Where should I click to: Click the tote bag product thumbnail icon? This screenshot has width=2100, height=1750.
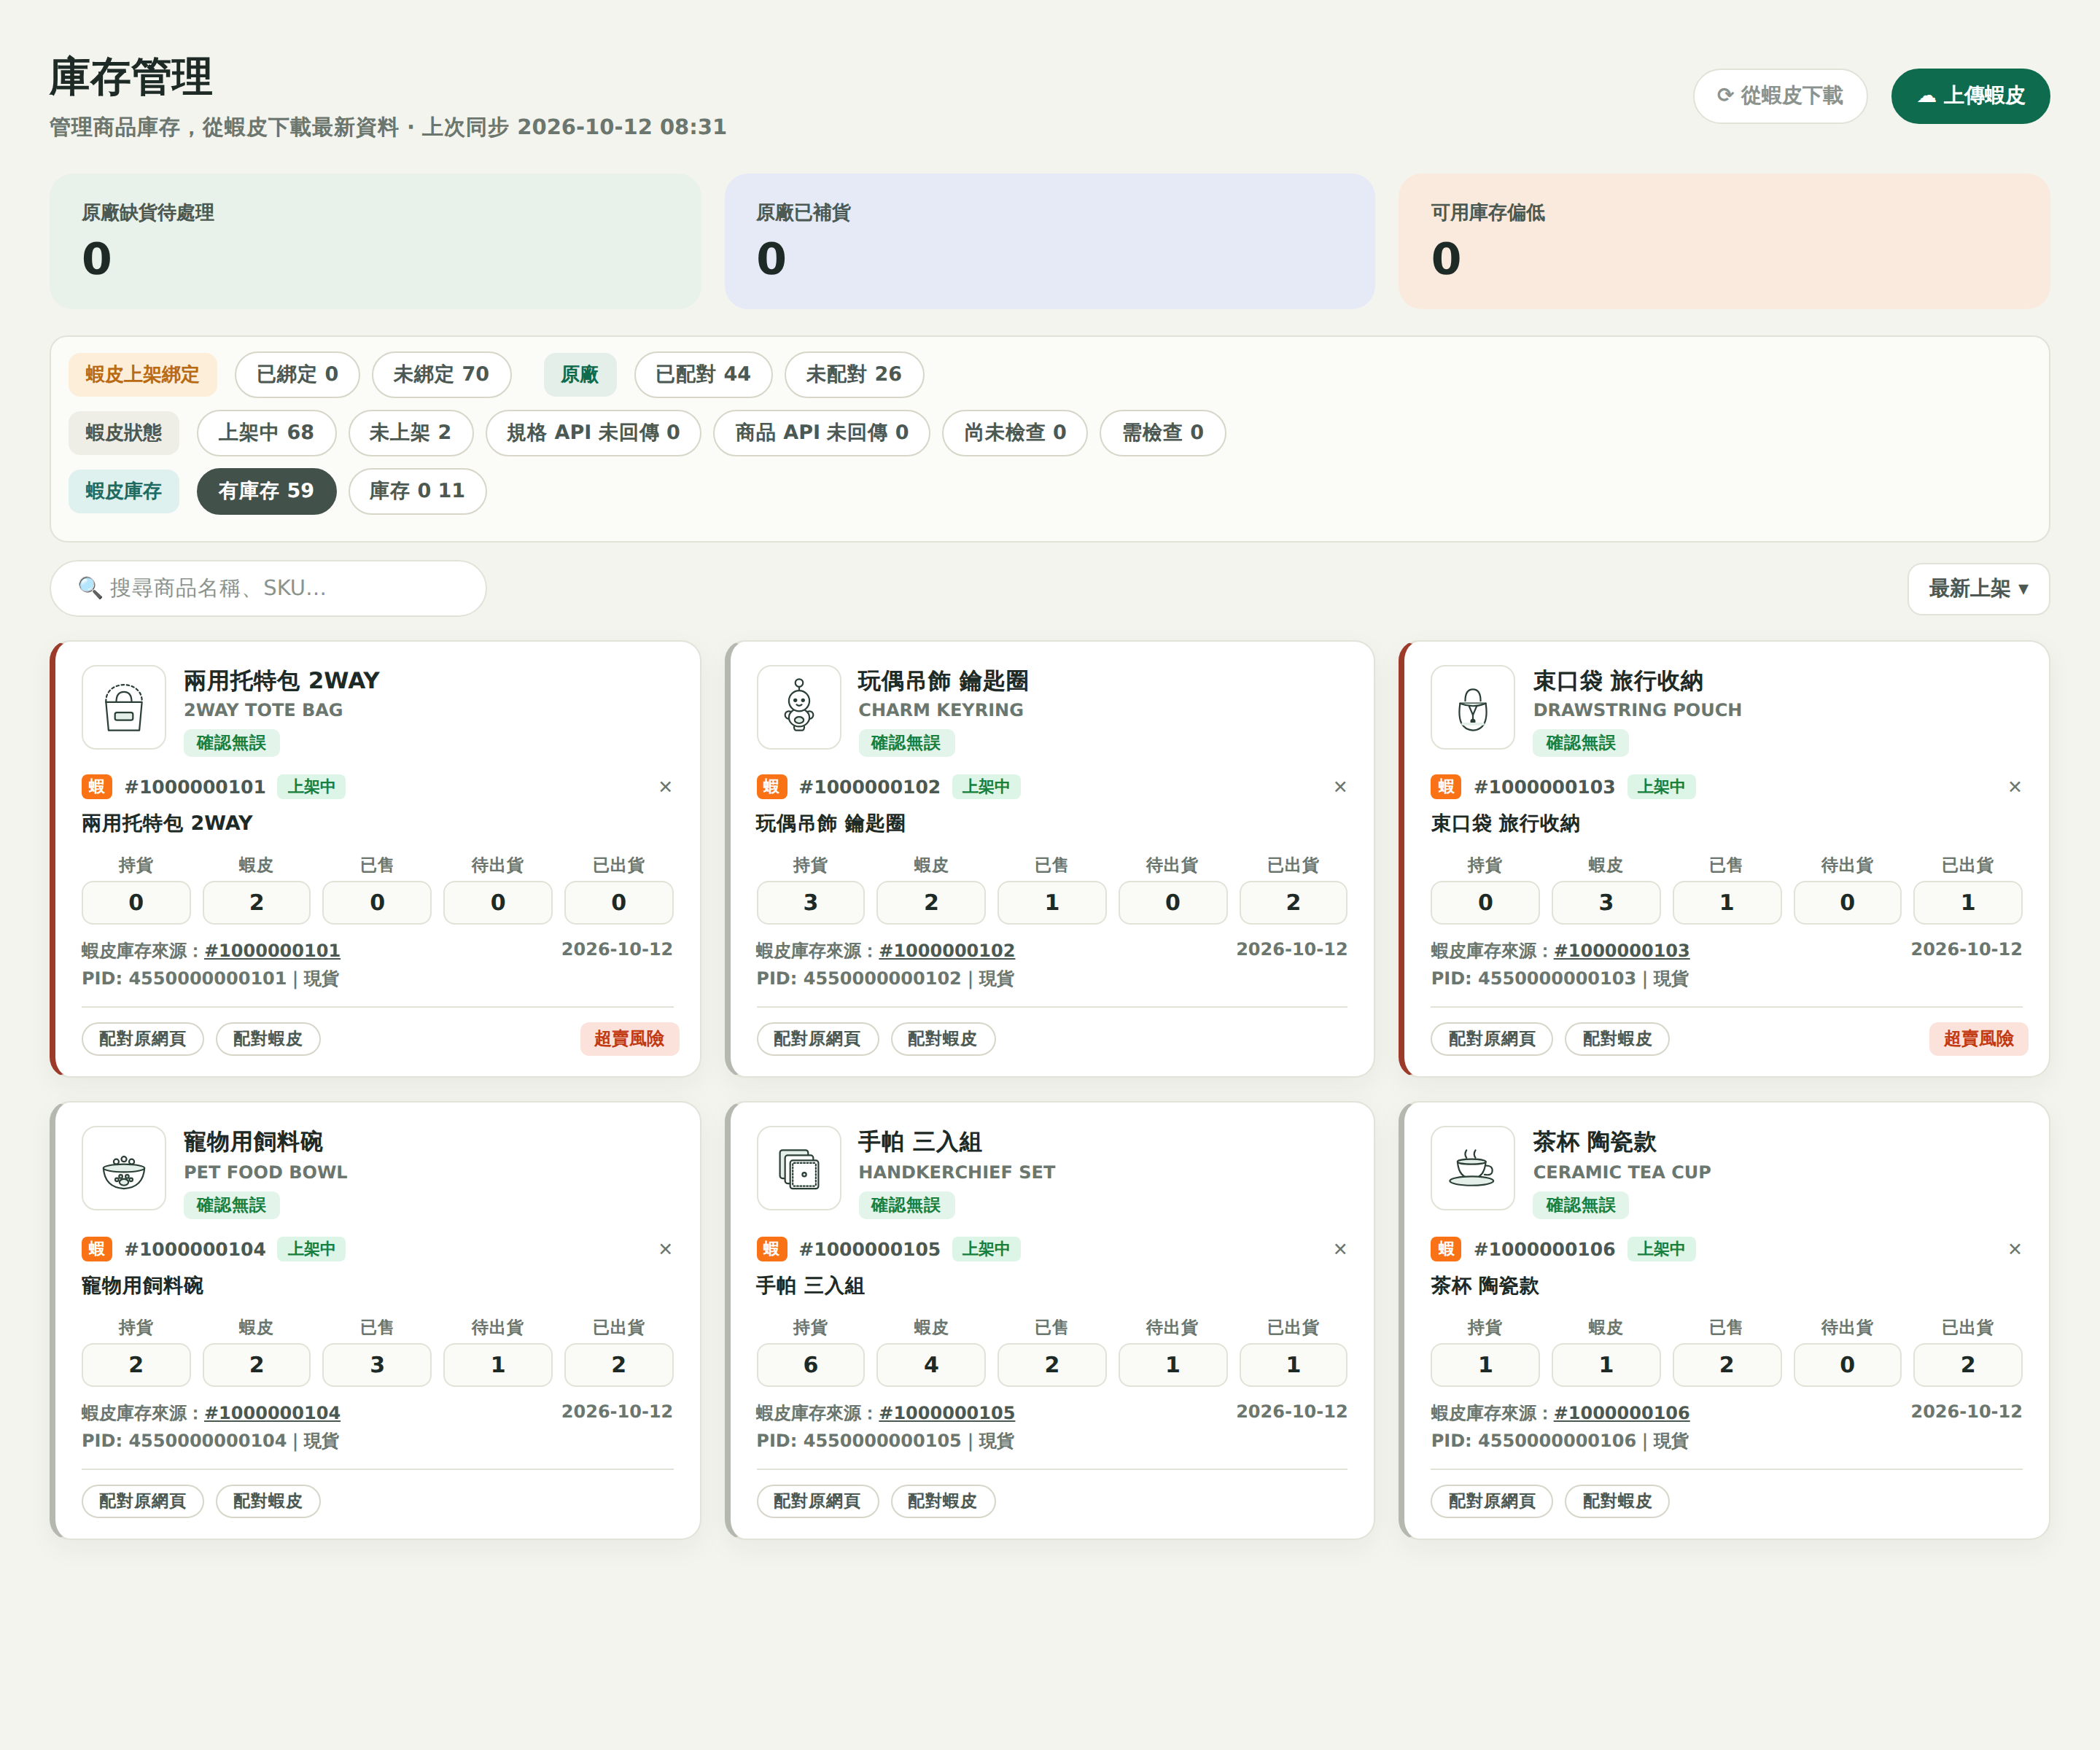point(124,707)
